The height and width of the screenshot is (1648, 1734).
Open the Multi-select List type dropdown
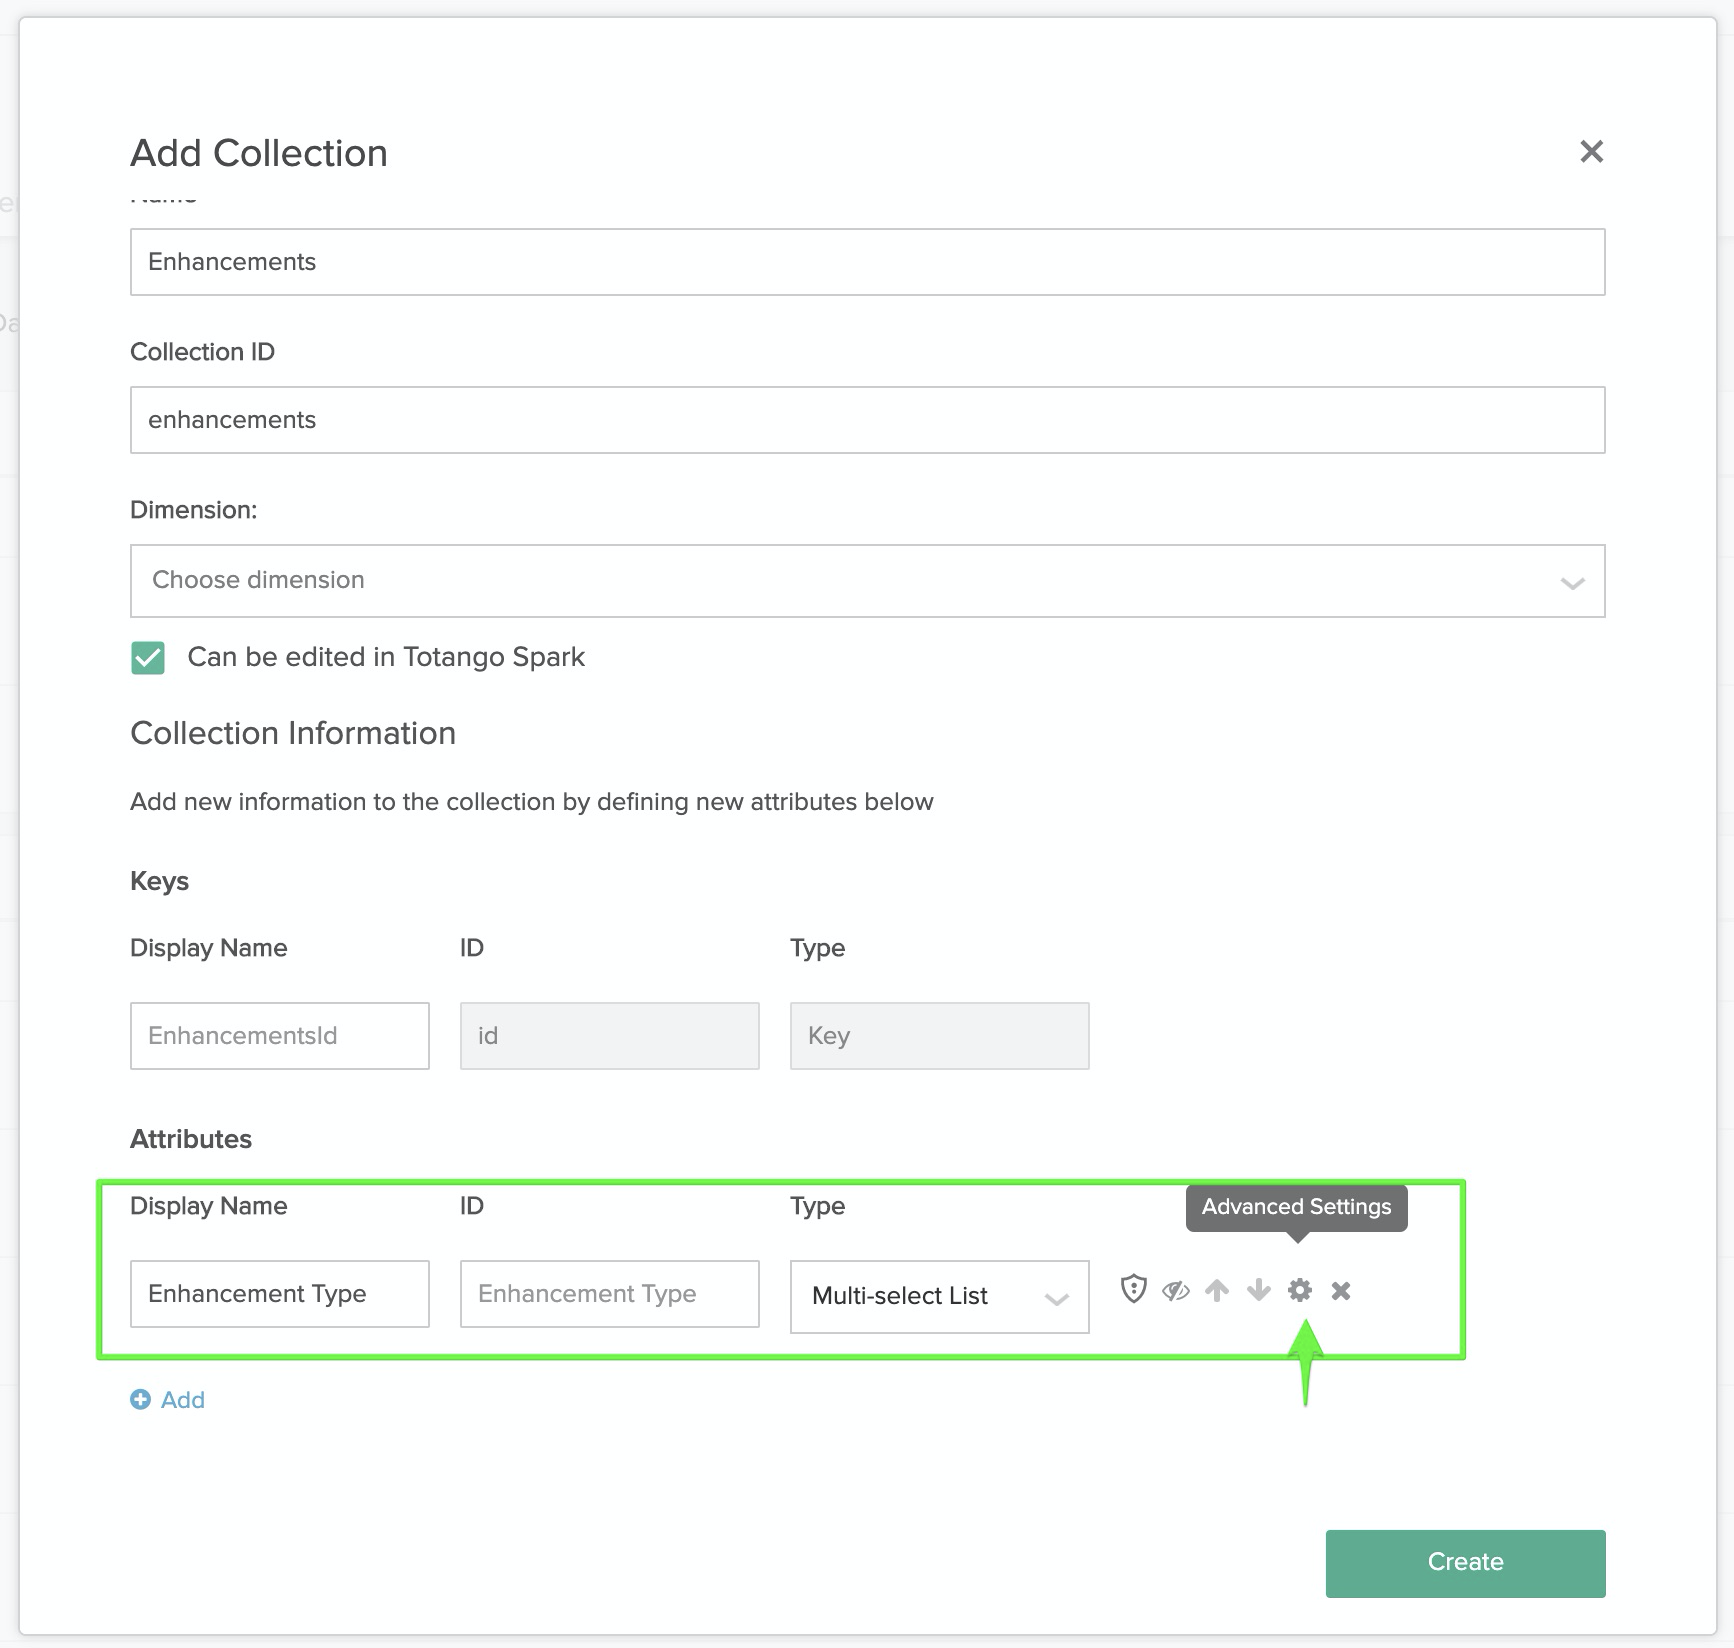click(x=940, y=1296)
